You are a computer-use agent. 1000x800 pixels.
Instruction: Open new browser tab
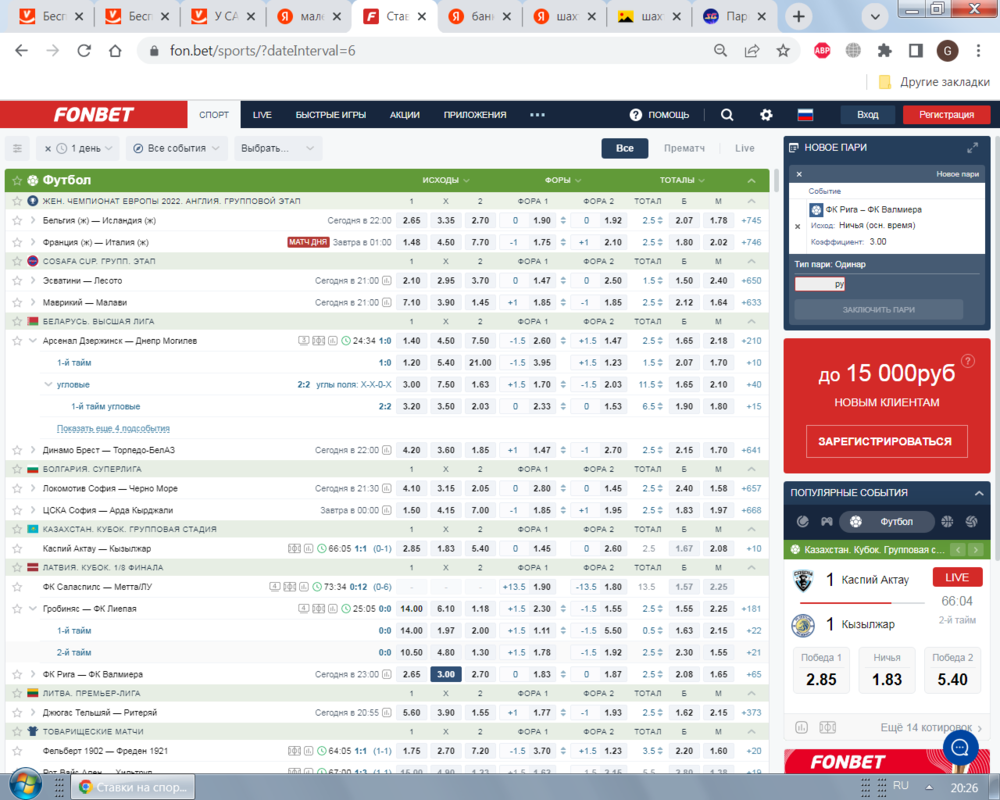[x=798, y=17]
